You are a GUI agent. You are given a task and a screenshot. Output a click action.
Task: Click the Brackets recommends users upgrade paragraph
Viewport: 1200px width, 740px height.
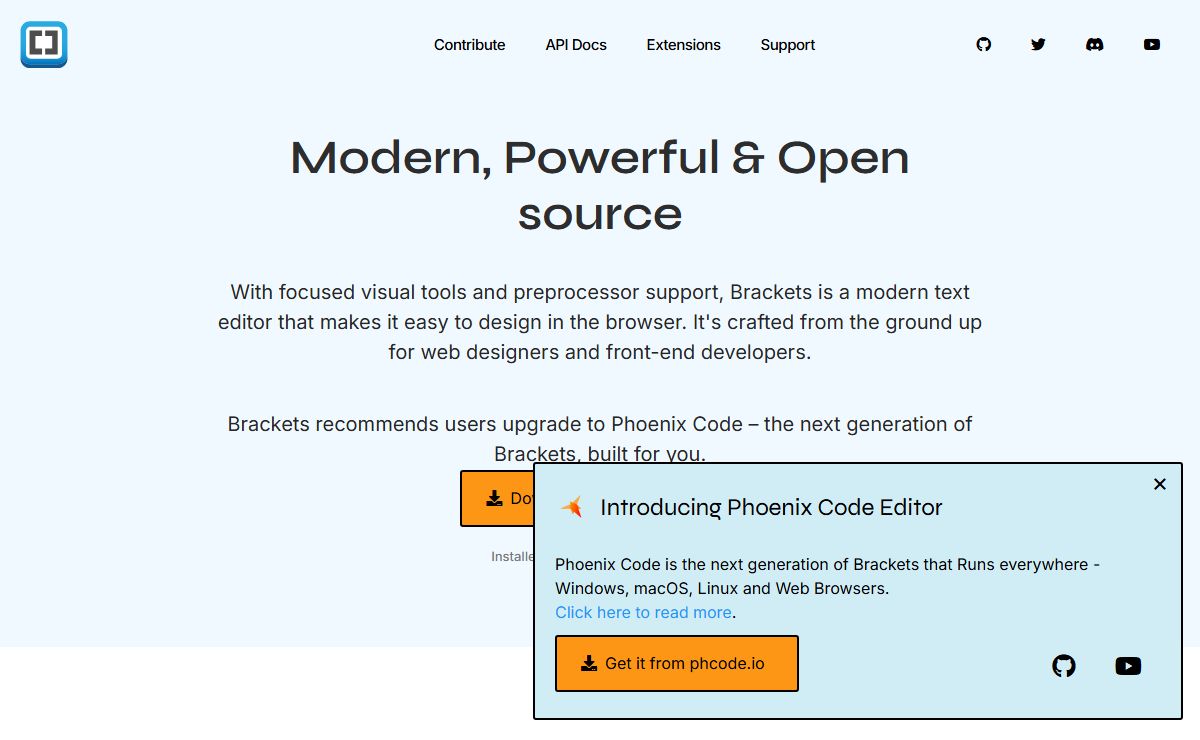(600, 439)
